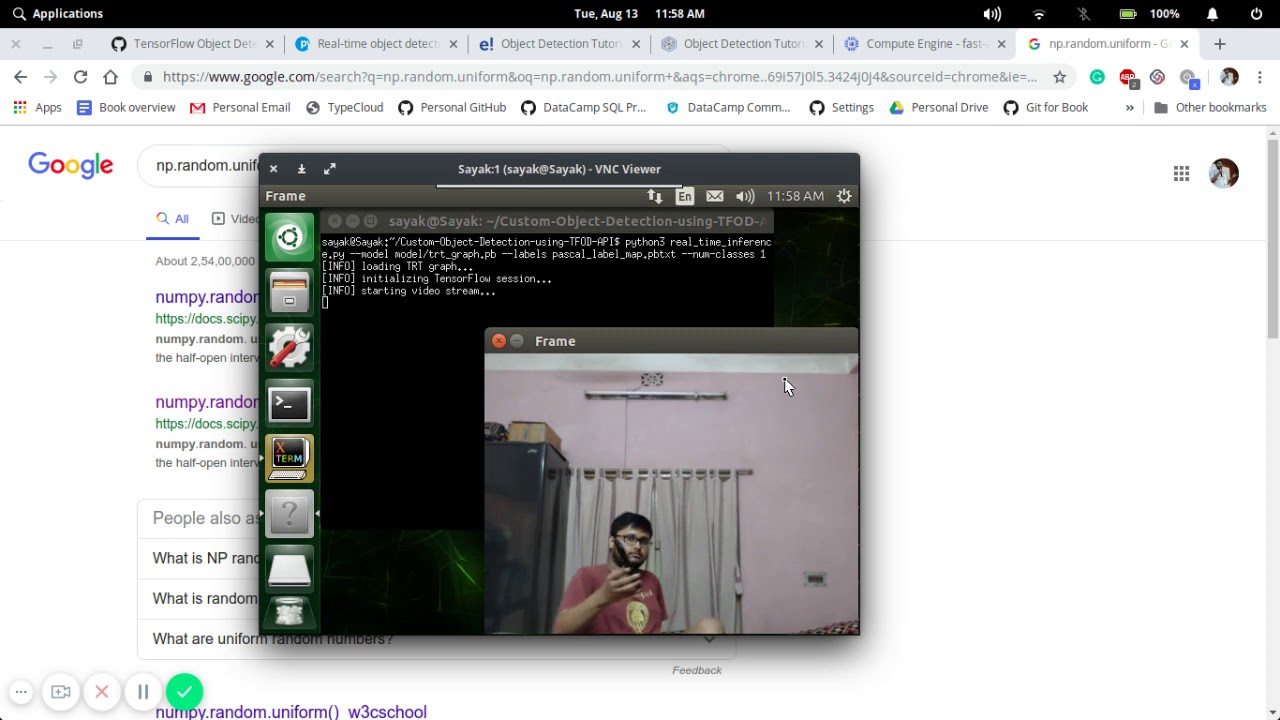Go to Chrome home page icon
The image size is (1280, 720).
click(x=111, y=77)
